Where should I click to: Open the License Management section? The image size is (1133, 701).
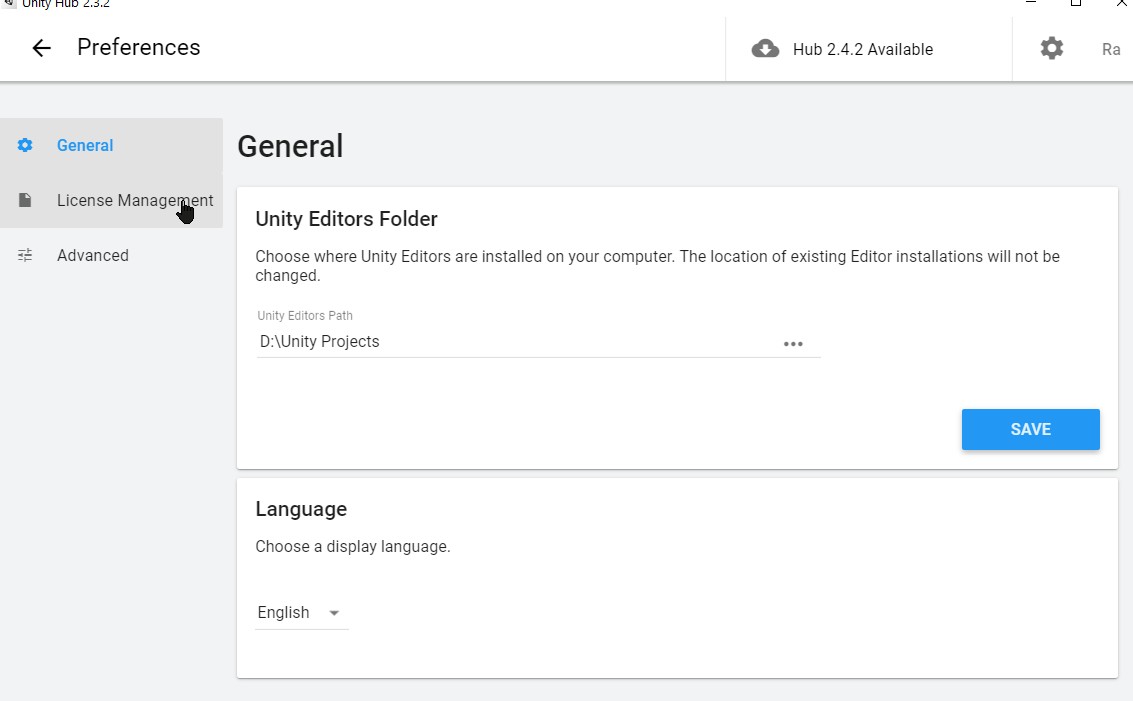111,200
